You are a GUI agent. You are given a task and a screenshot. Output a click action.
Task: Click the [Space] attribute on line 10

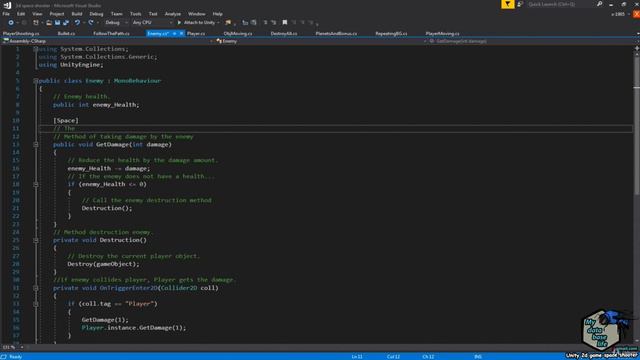coord(66,120)
